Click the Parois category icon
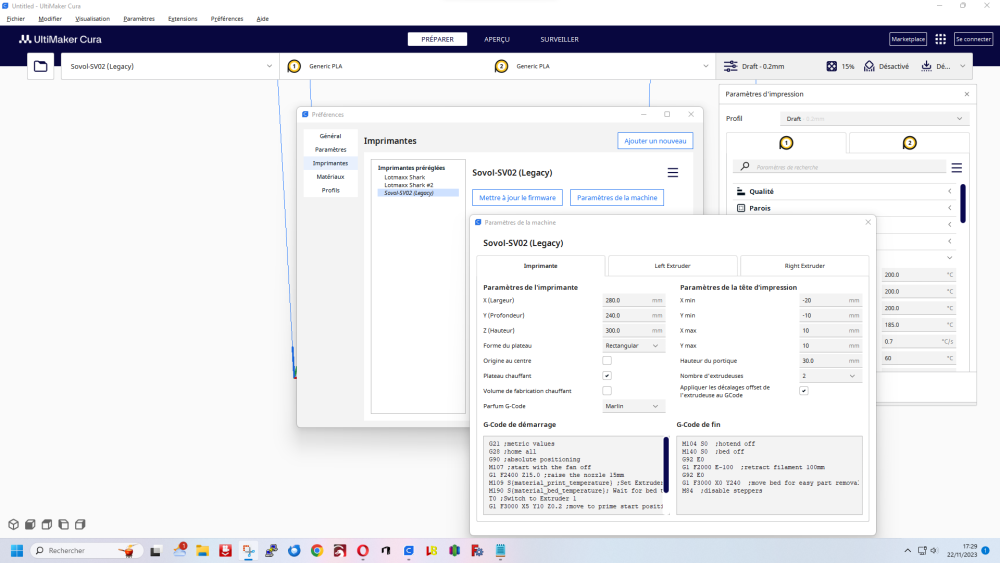Viewport: 1000px width, 563px height. click(741, 208)
